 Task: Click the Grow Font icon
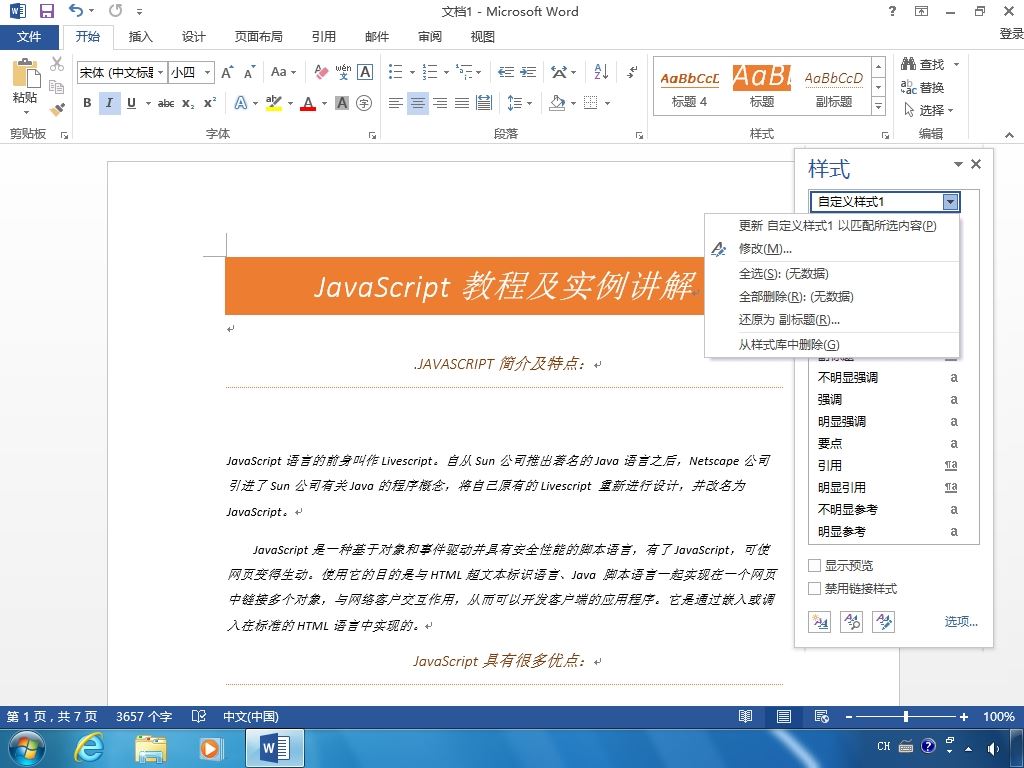coord(227,72)
